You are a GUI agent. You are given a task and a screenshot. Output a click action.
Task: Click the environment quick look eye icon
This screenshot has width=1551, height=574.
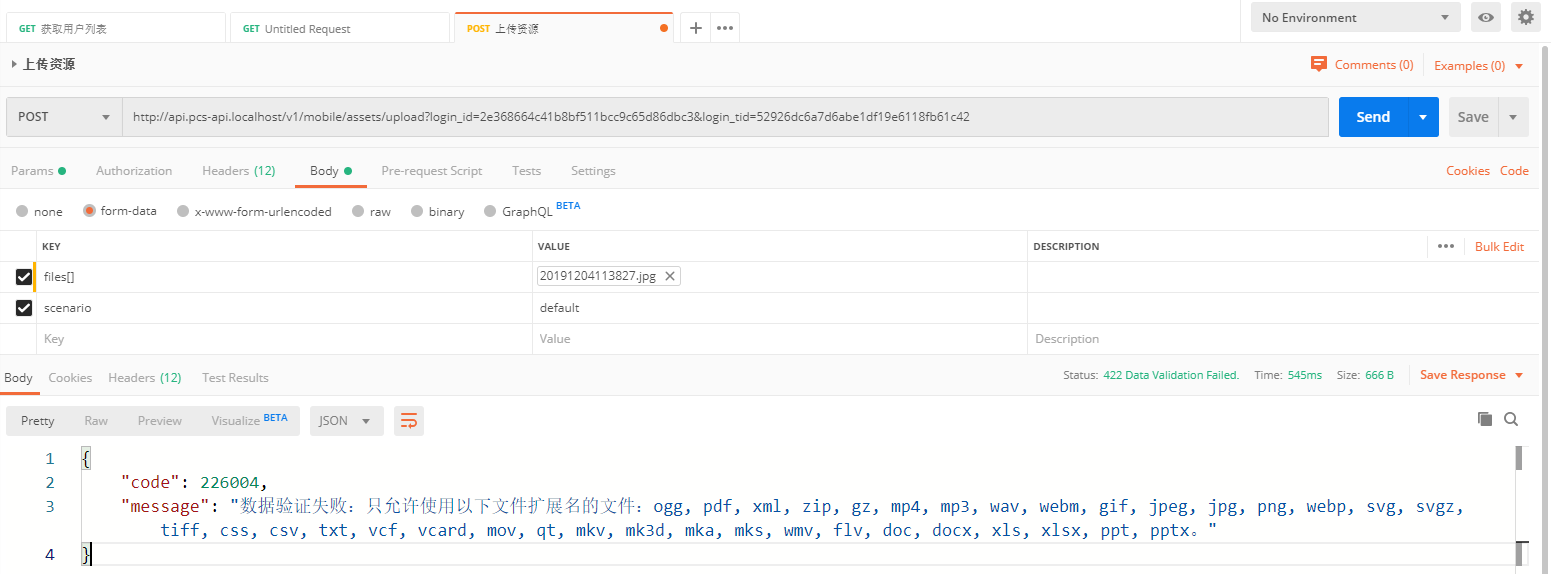[x=1487, y=17]
